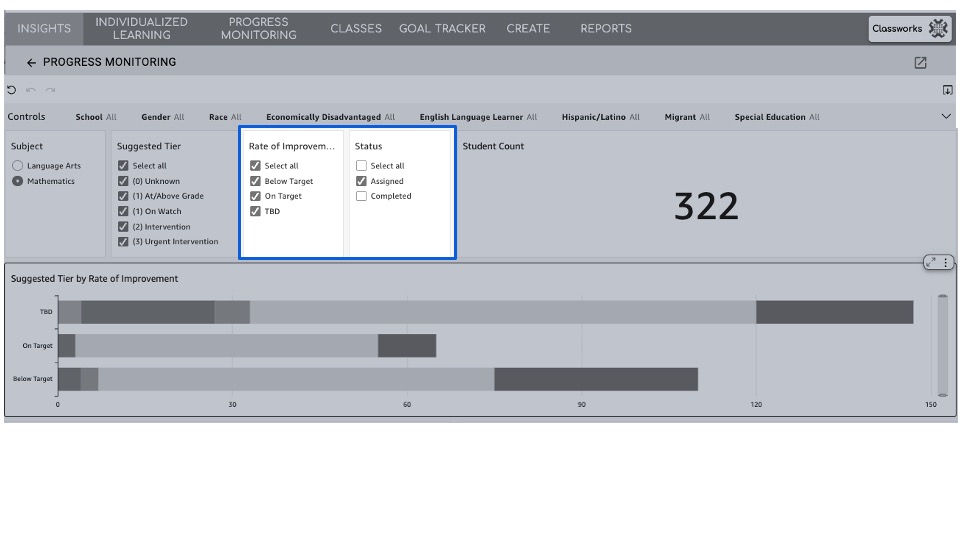Check the Completed status
Screen dimensions: 960x540
[x=361, y=196]
